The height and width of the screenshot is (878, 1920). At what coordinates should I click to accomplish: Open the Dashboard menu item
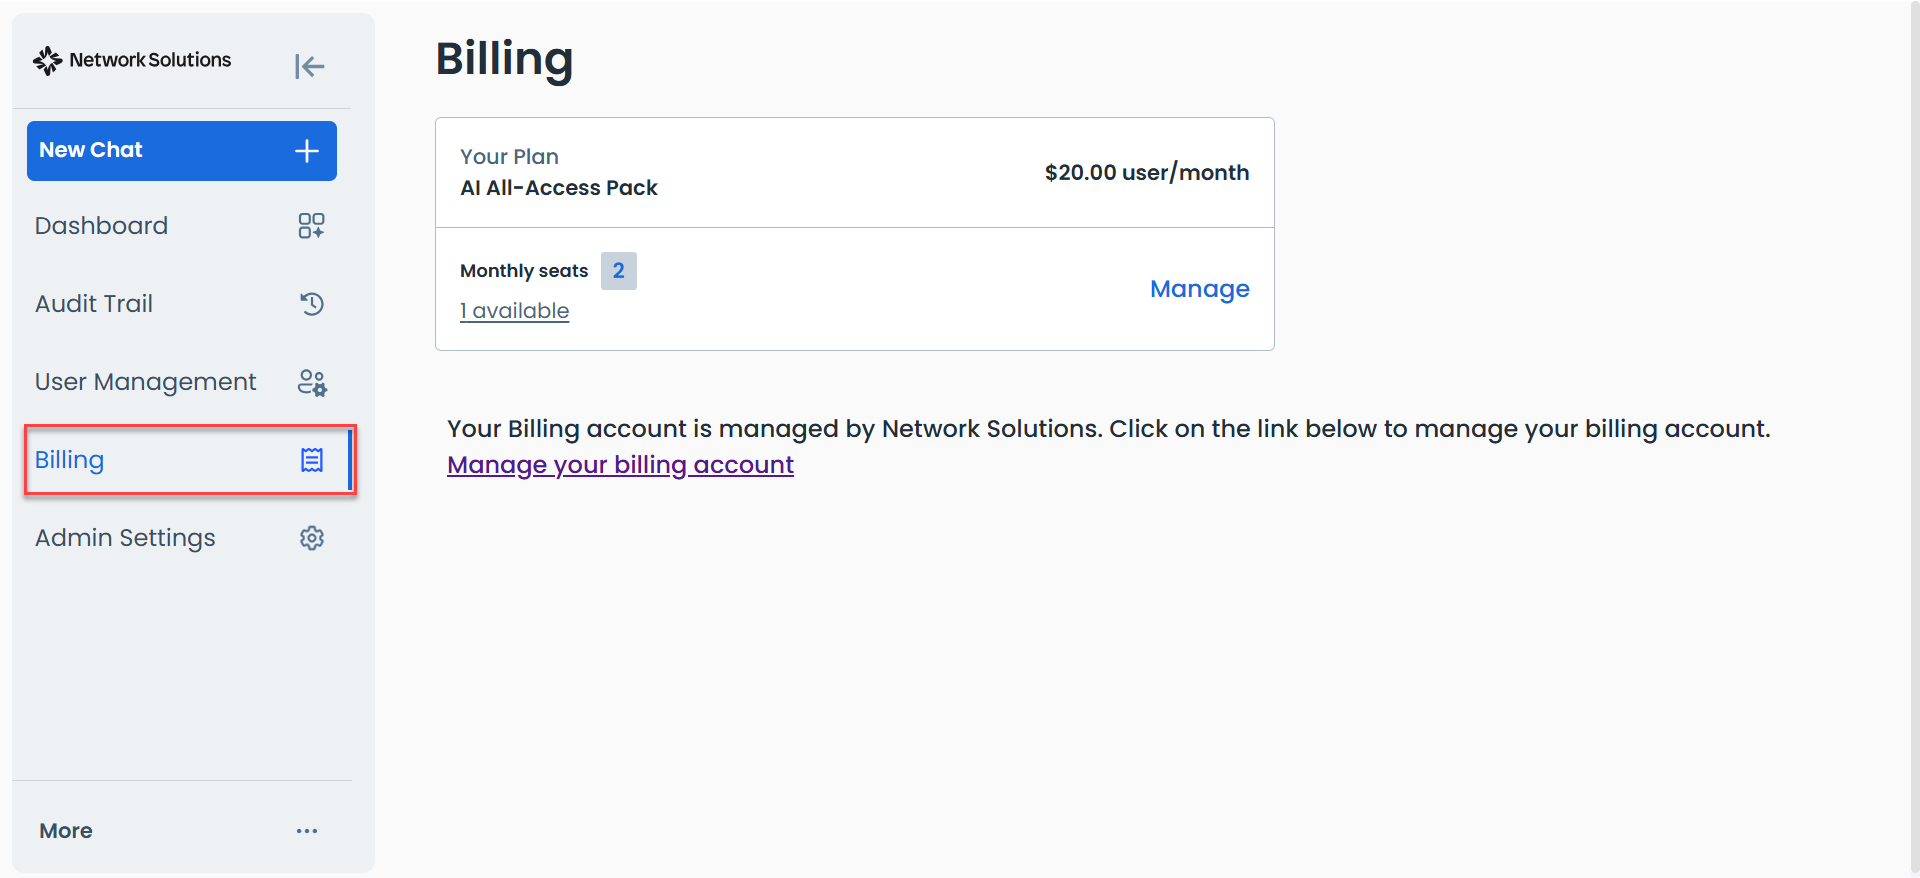pos(182,226)
